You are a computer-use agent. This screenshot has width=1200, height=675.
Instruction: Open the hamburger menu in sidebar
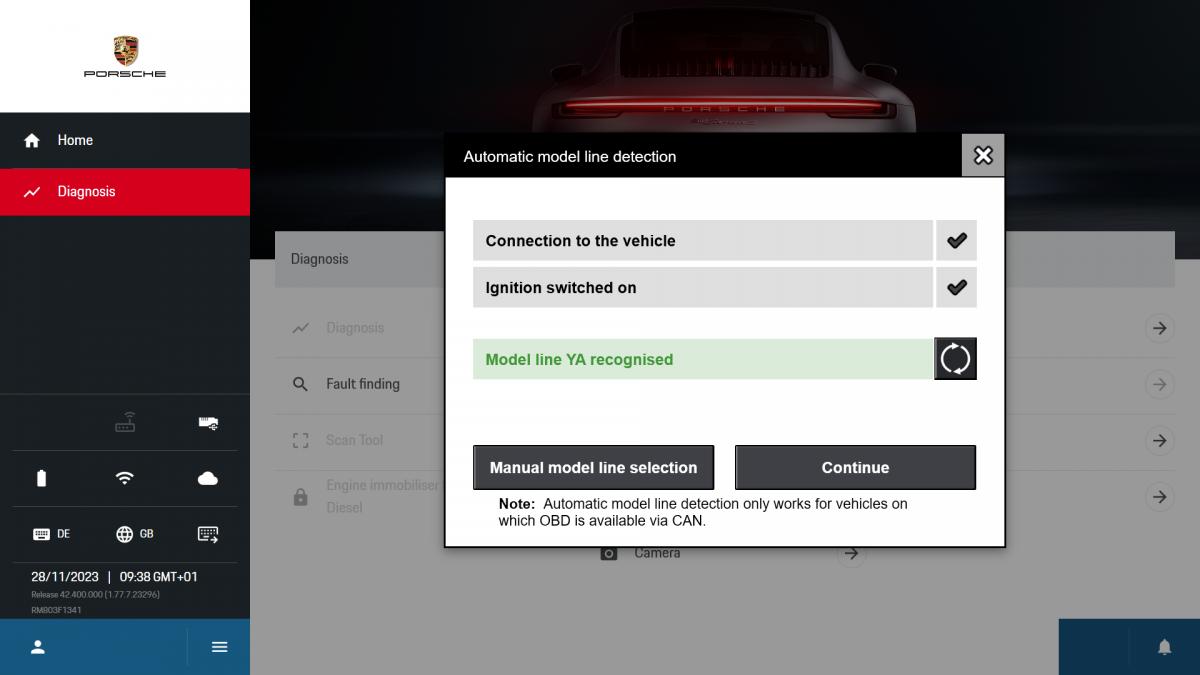click(220, 647)
